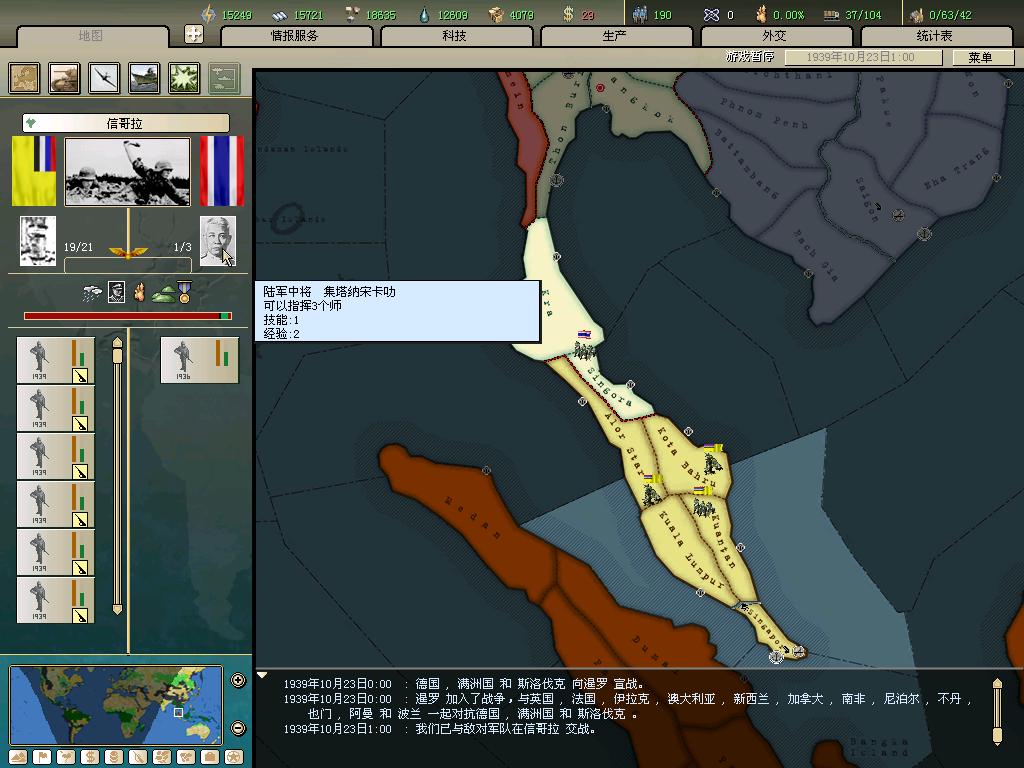
Task: Click the metal bars resource icon
Action: (x=280, y=14)
